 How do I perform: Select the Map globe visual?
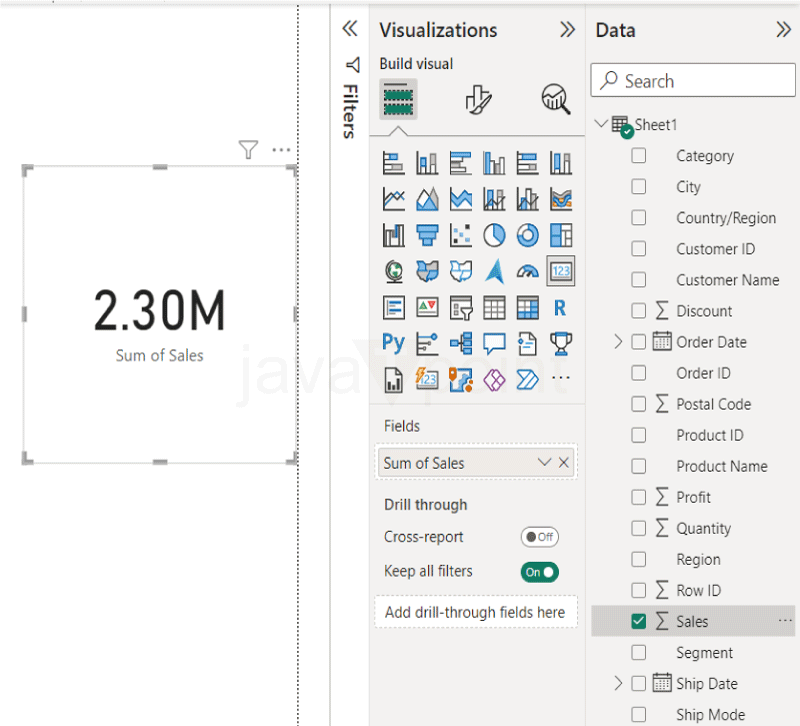[x=393, y=271]
